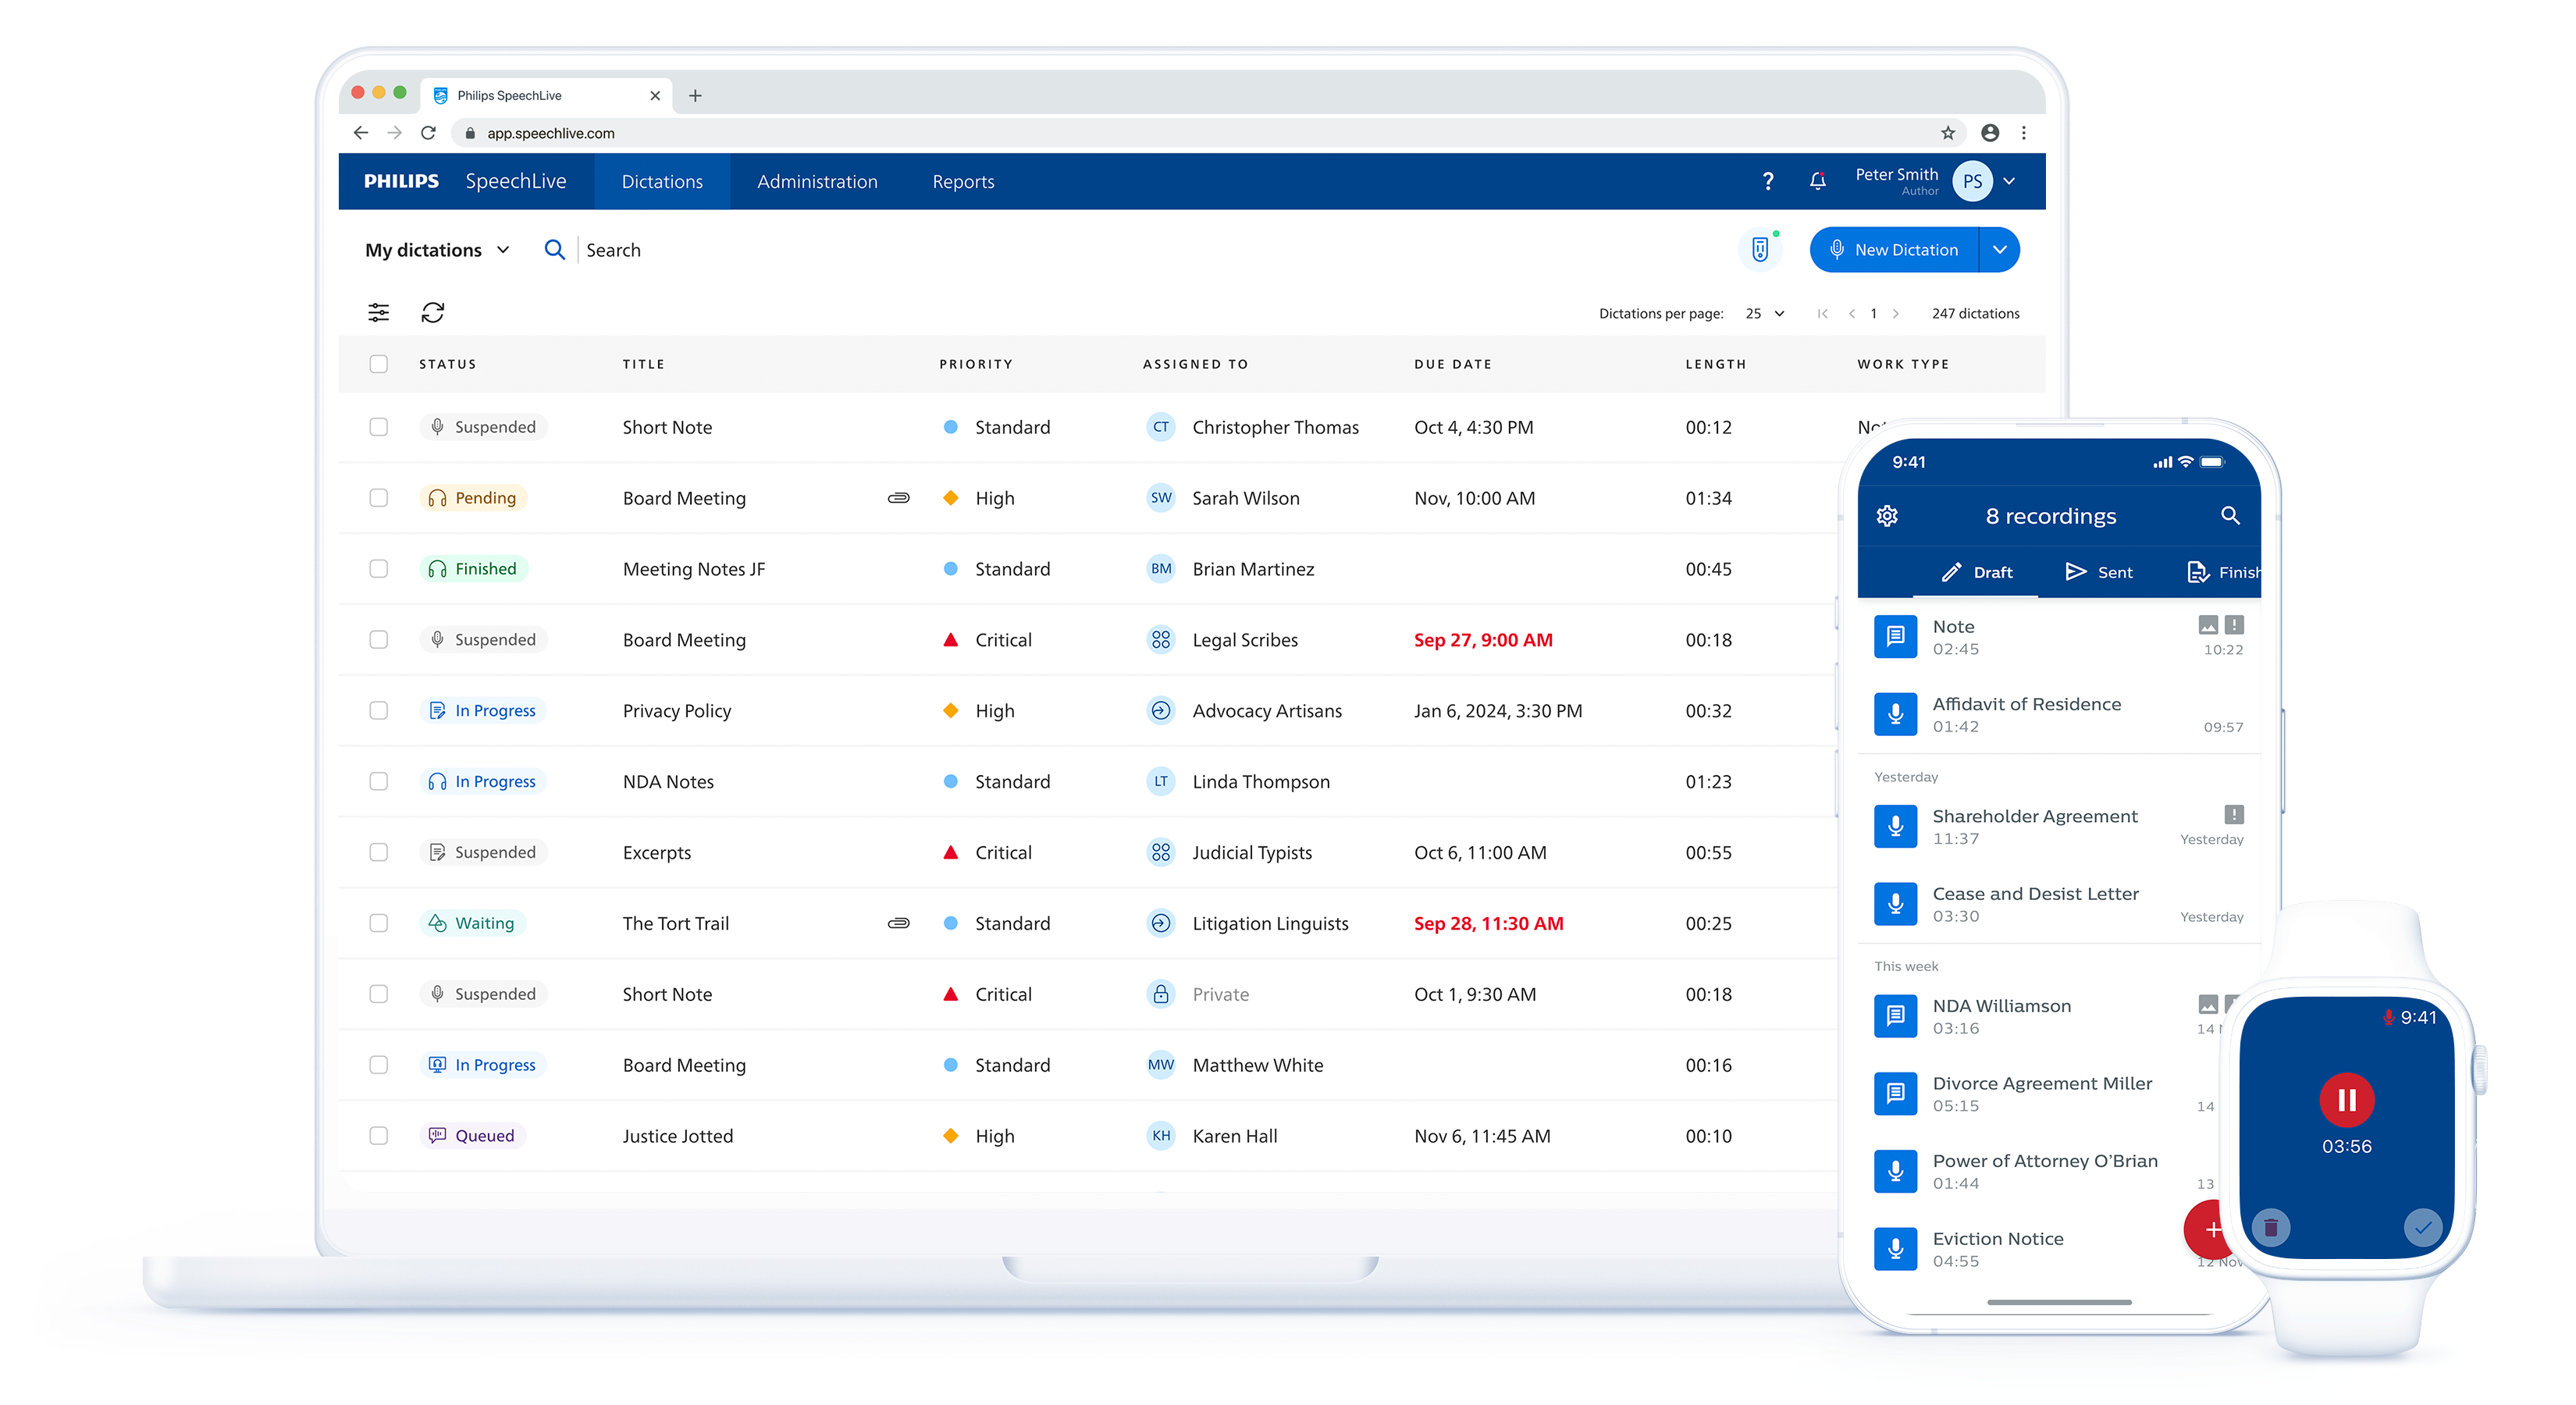This screenshot has width=2576, height=1405.
Task: Expand the user profile menu for Peter Smith
Action: (2012, 180)
